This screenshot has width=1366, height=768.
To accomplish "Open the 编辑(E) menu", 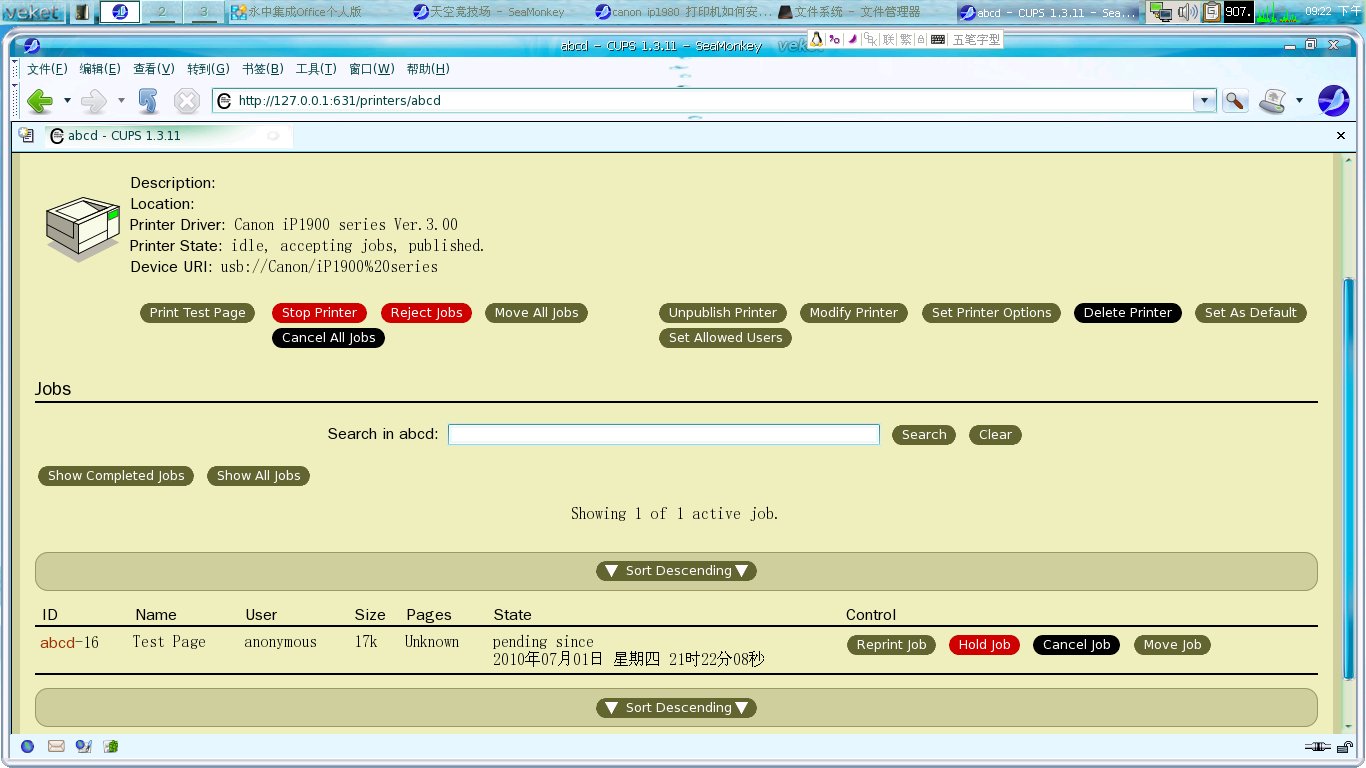I will click(x=100, y=69).
